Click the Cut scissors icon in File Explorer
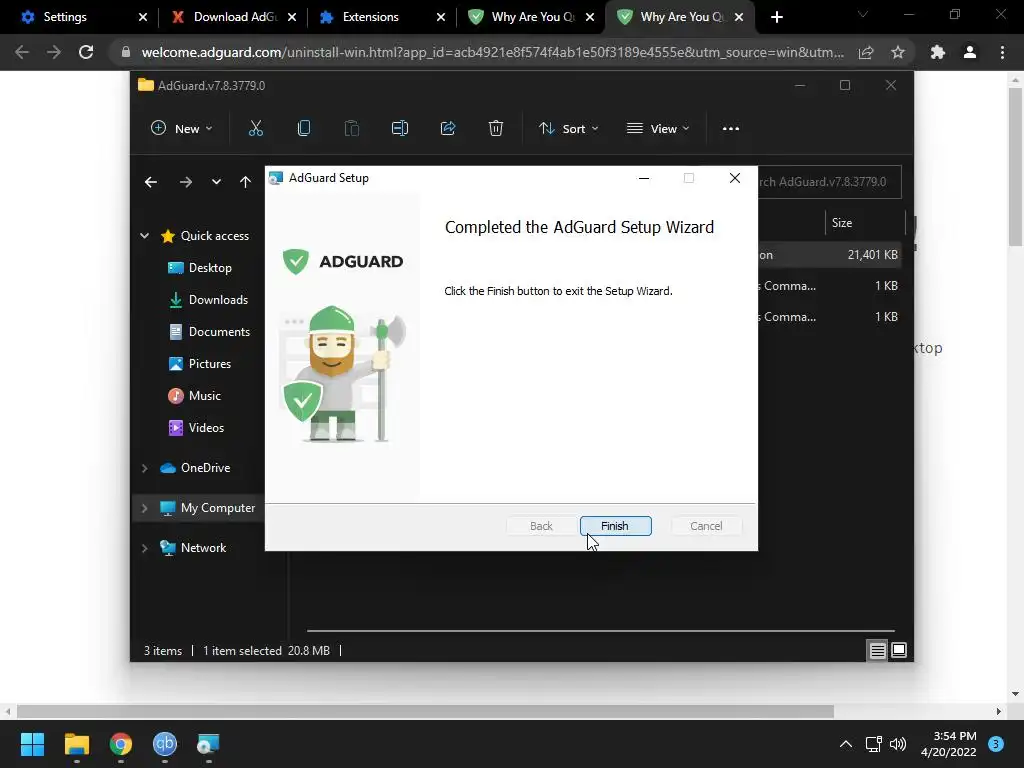Screen dimensions: 1024x768 coord(255,129)
